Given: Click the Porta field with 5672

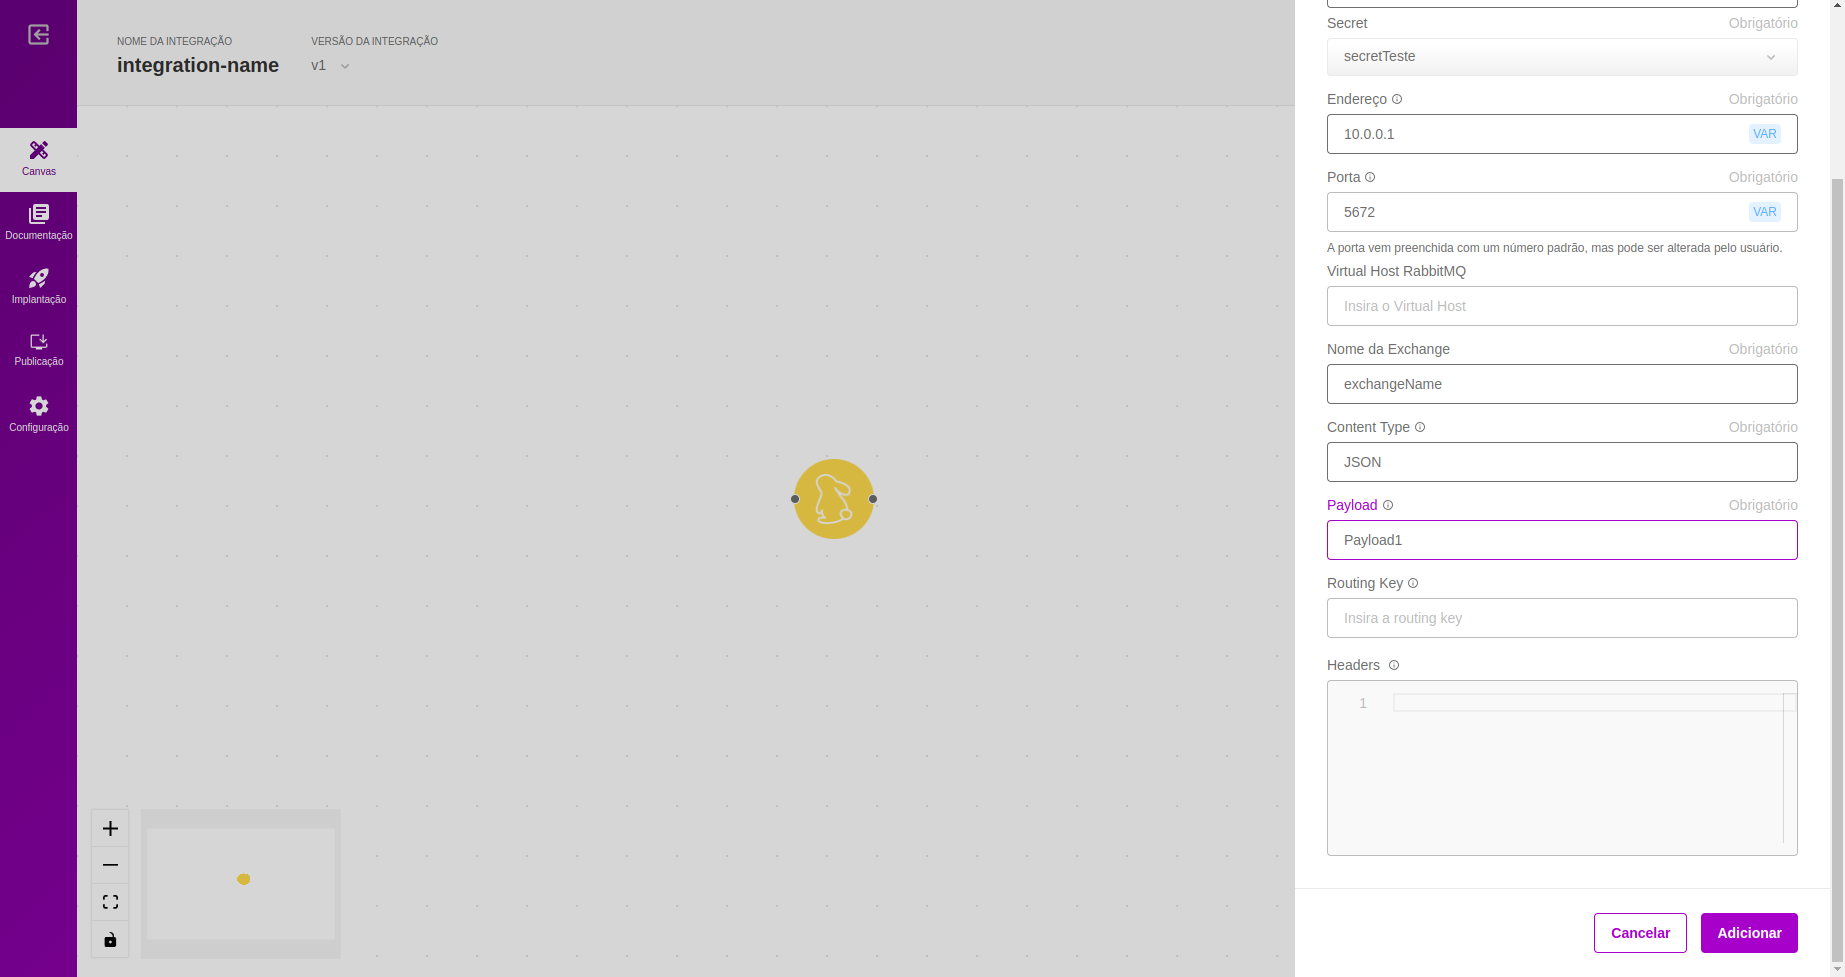Looking at the screenshot, I should (x=1562, y=212).
